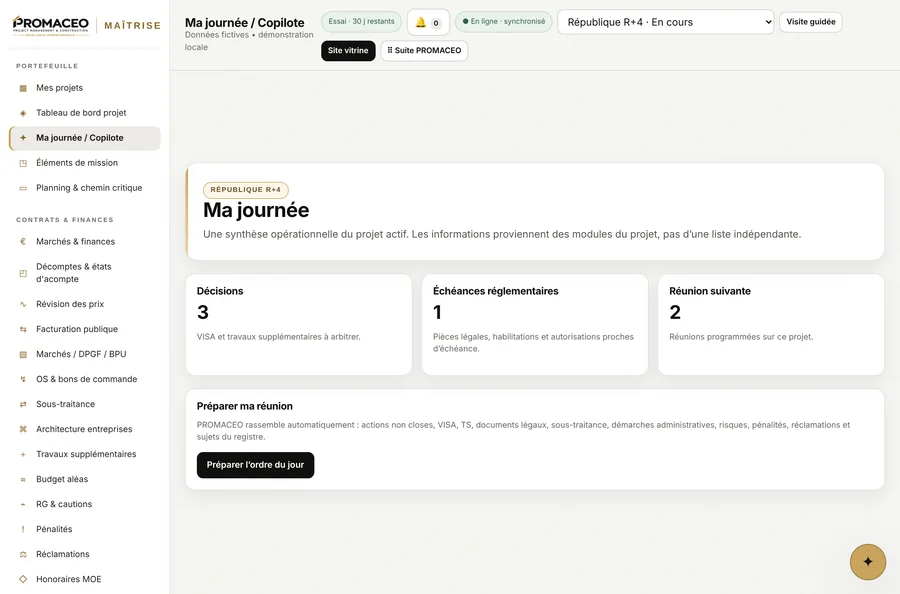
Task: Click the OS & bons de commande icon
Action: click(x=23, y=379)
